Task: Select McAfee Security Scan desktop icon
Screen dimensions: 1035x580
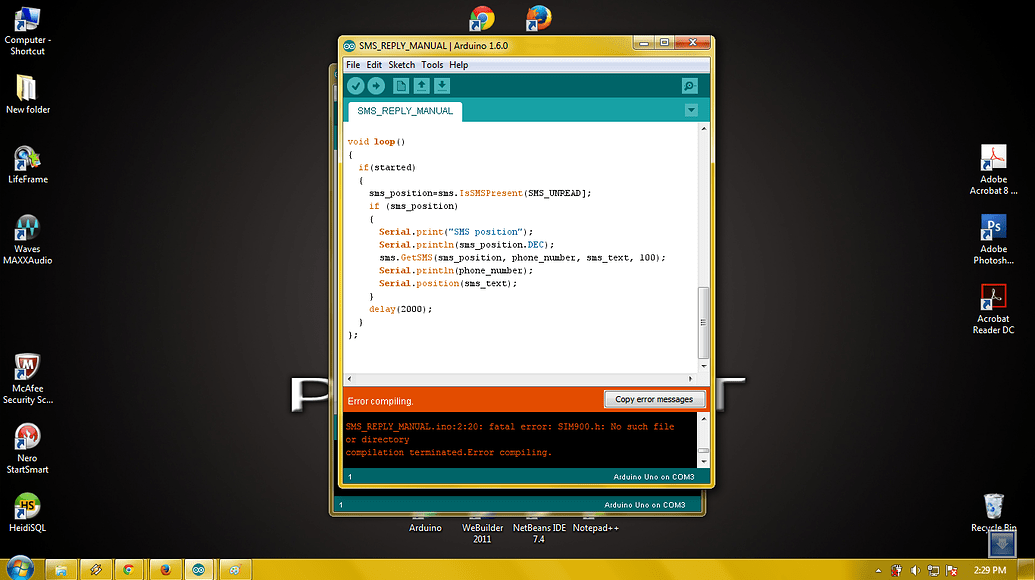Action: tap(28, 379)
